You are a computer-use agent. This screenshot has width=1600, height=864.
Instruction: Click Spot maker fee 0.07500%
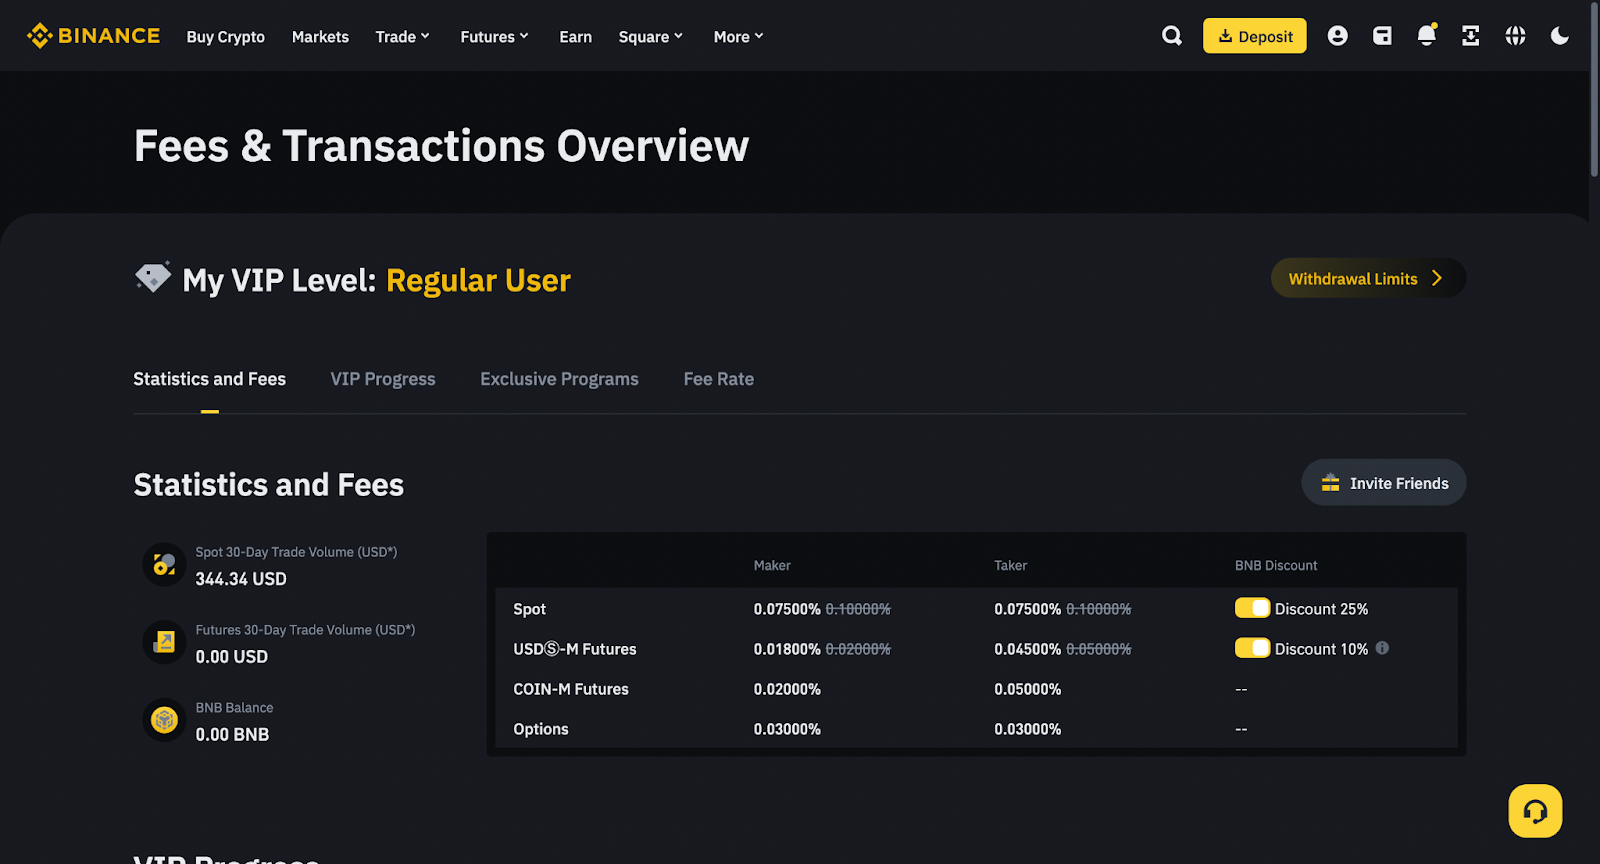787,609
